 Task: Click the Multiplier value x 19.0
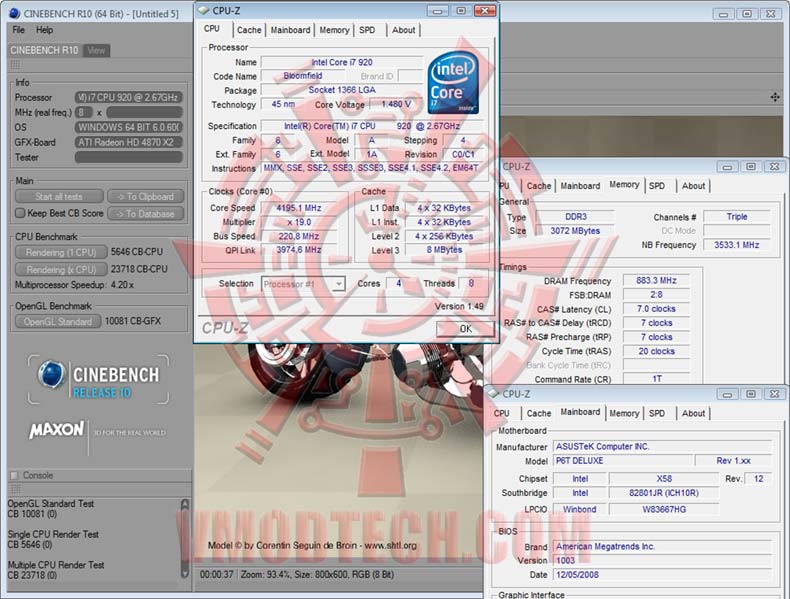click(x=299, y=222)
